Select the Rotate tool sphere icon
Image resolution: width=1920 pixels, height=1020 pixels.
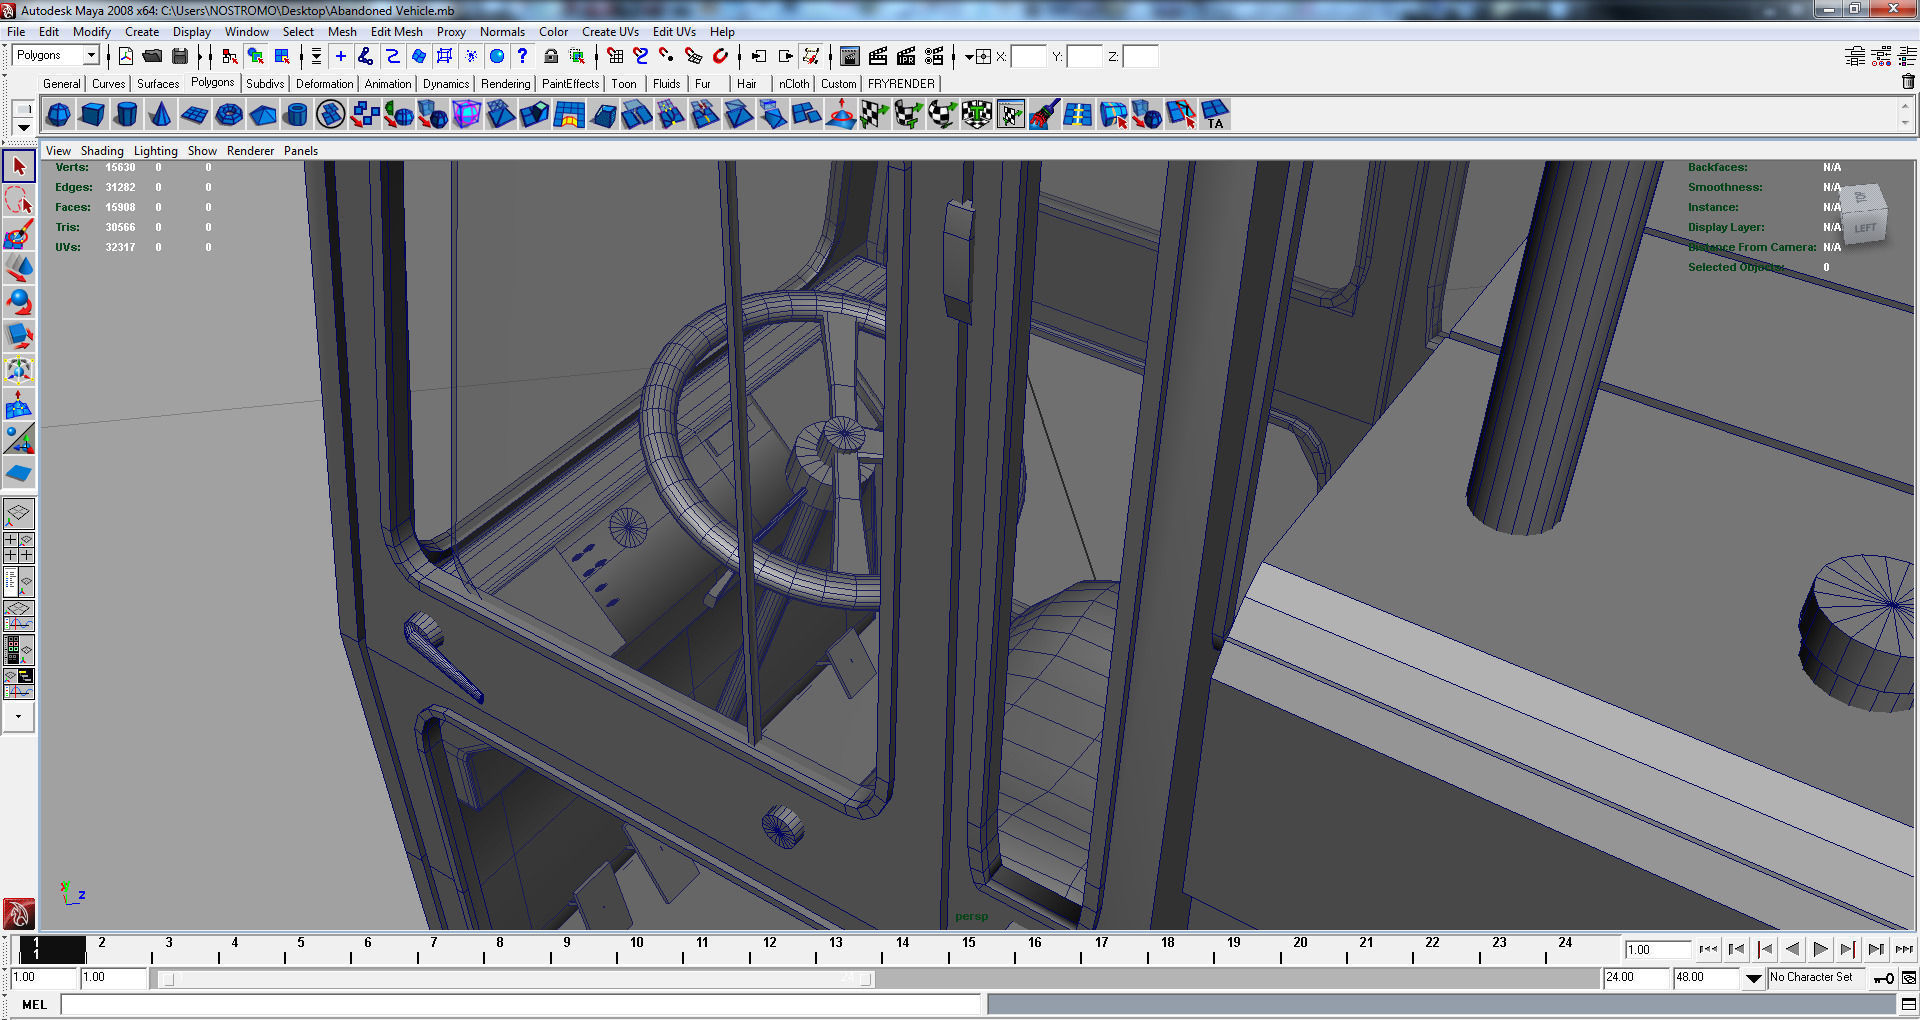click(19, 302)
